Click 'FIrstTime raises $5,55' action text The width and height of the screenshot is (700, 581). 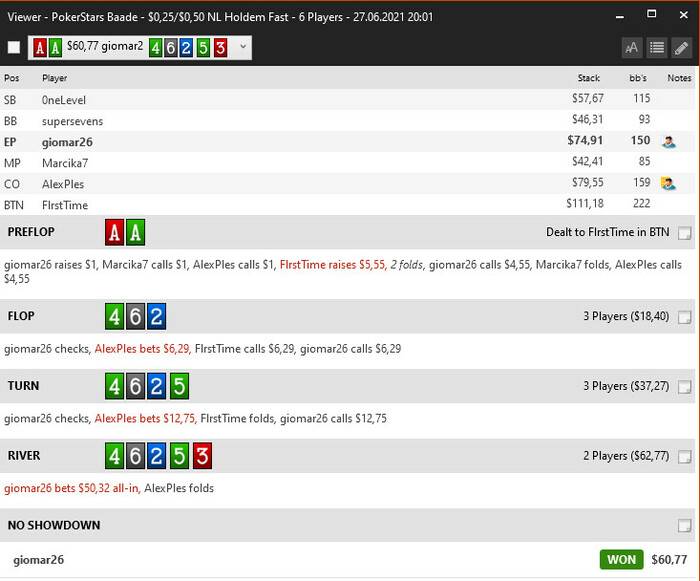333,265
